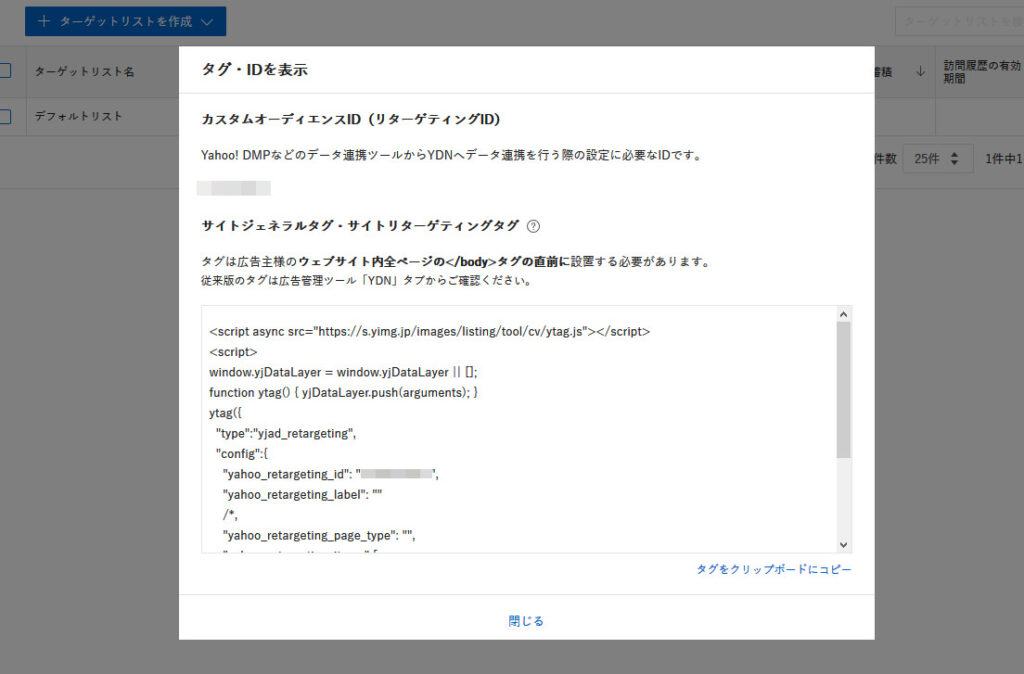
Task: Expand the ターゲットリストを作成 dropdown chevron
Action: click(206, 21)
